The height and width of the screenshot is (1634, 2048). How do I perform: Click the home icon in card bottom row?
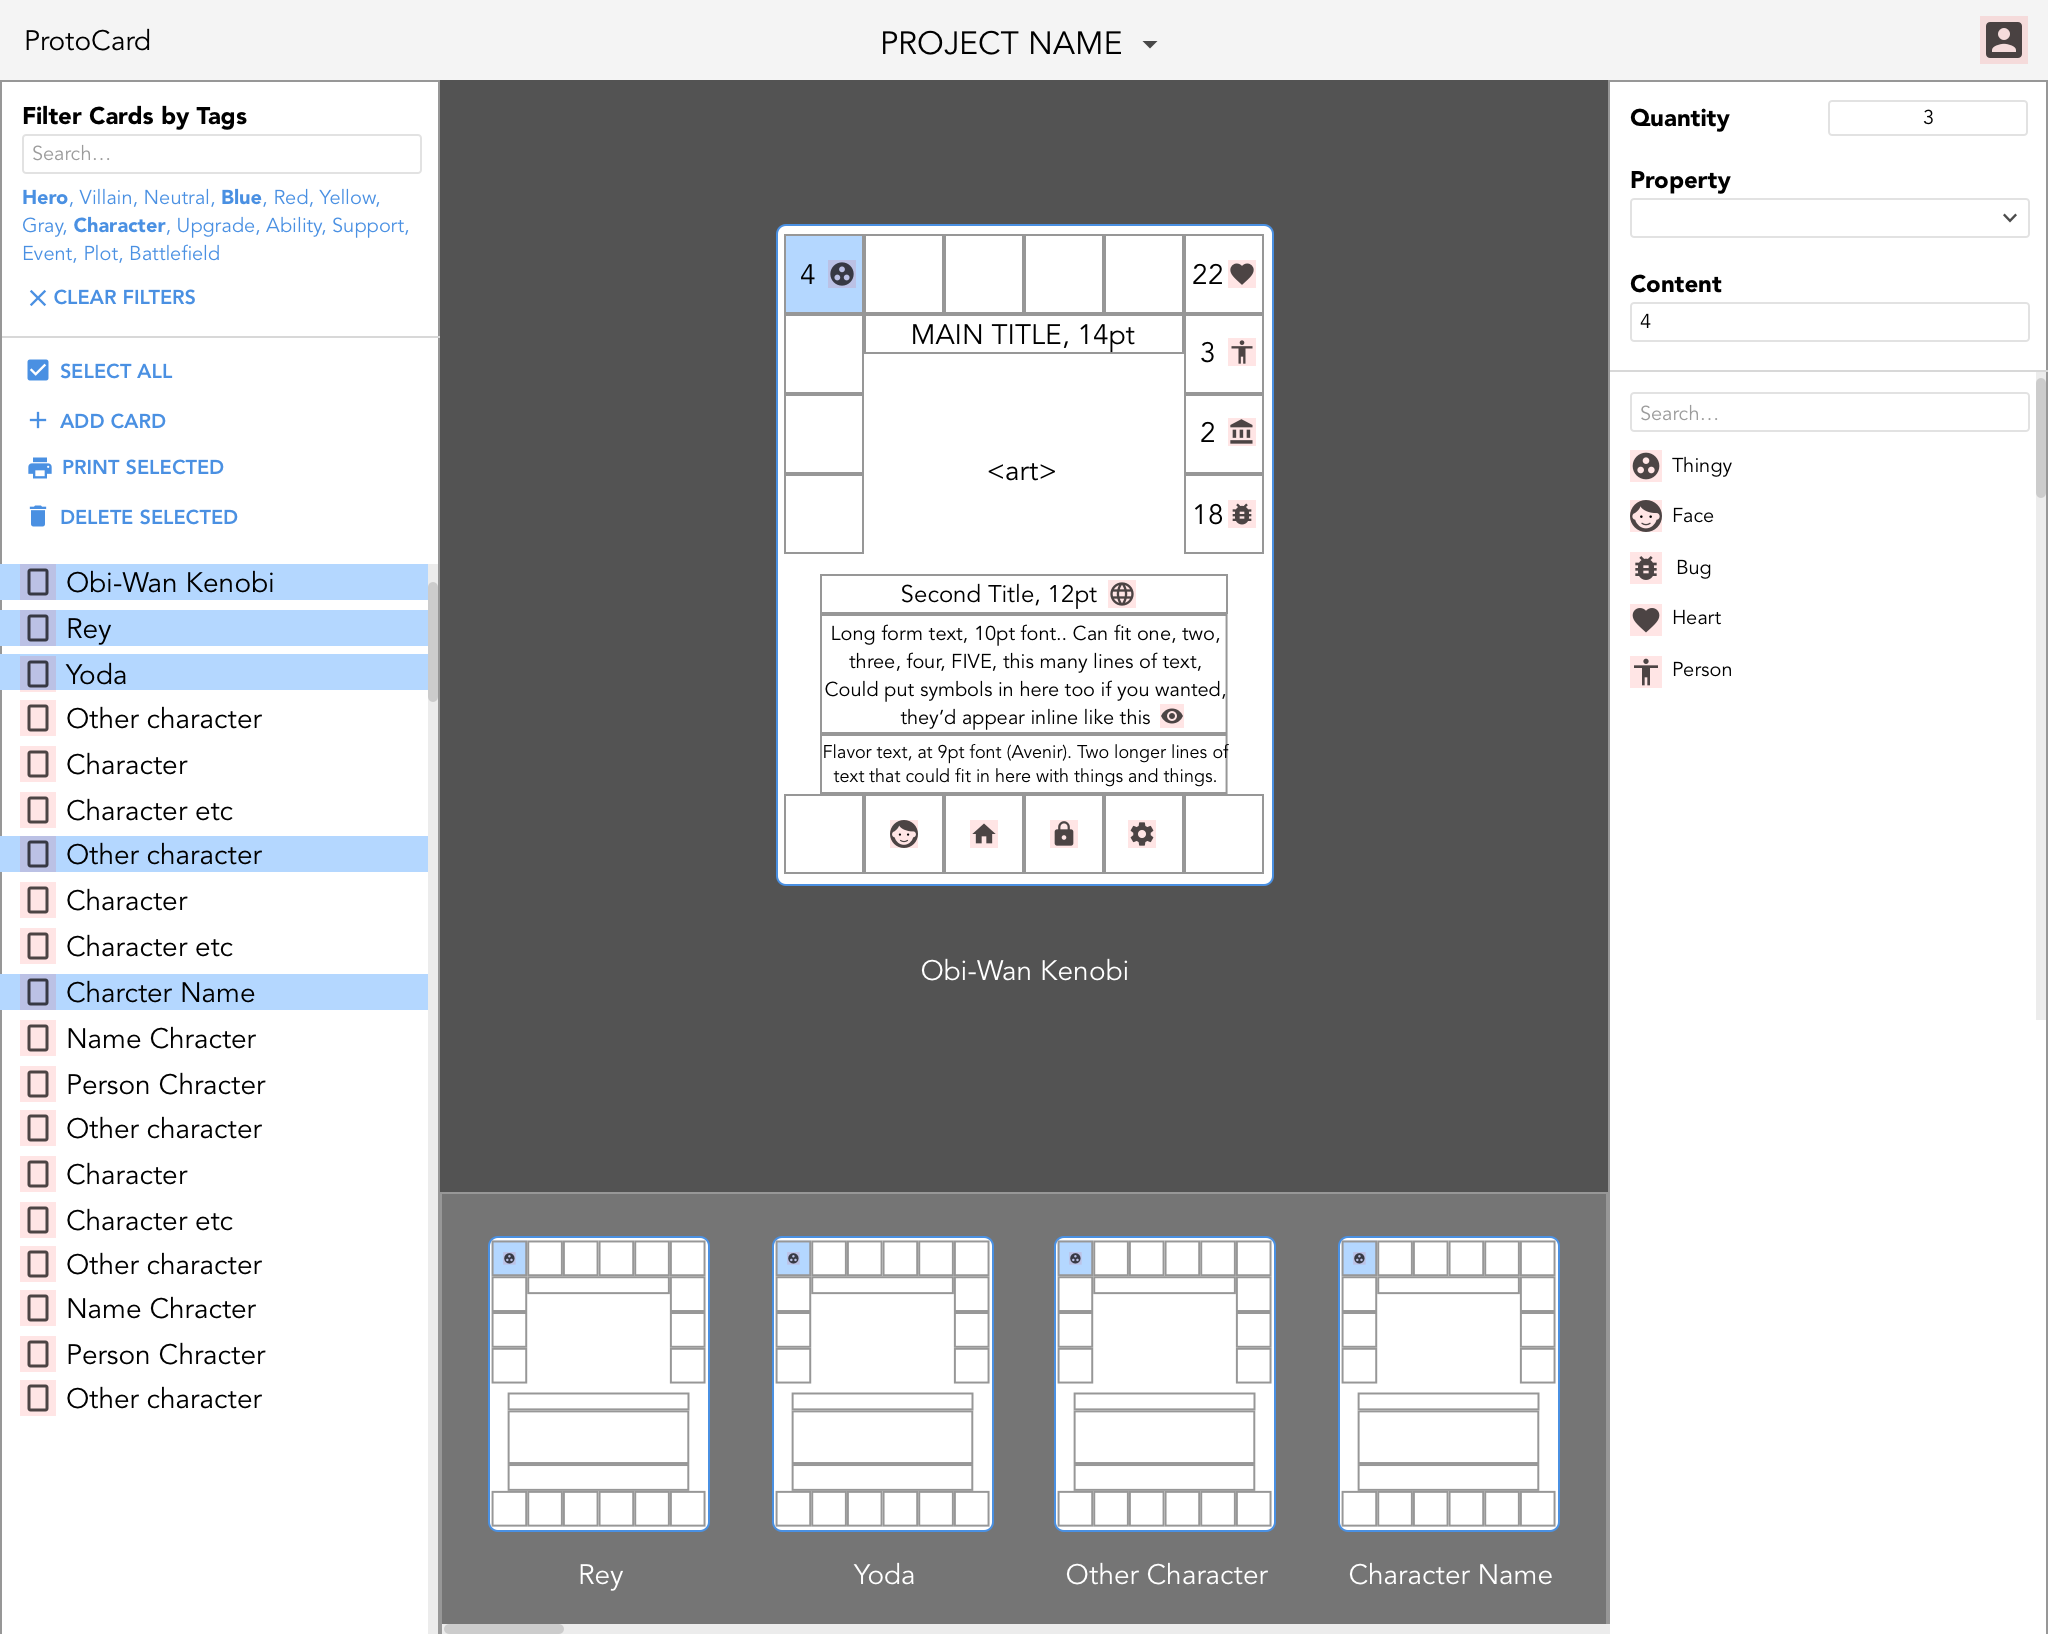984,835
